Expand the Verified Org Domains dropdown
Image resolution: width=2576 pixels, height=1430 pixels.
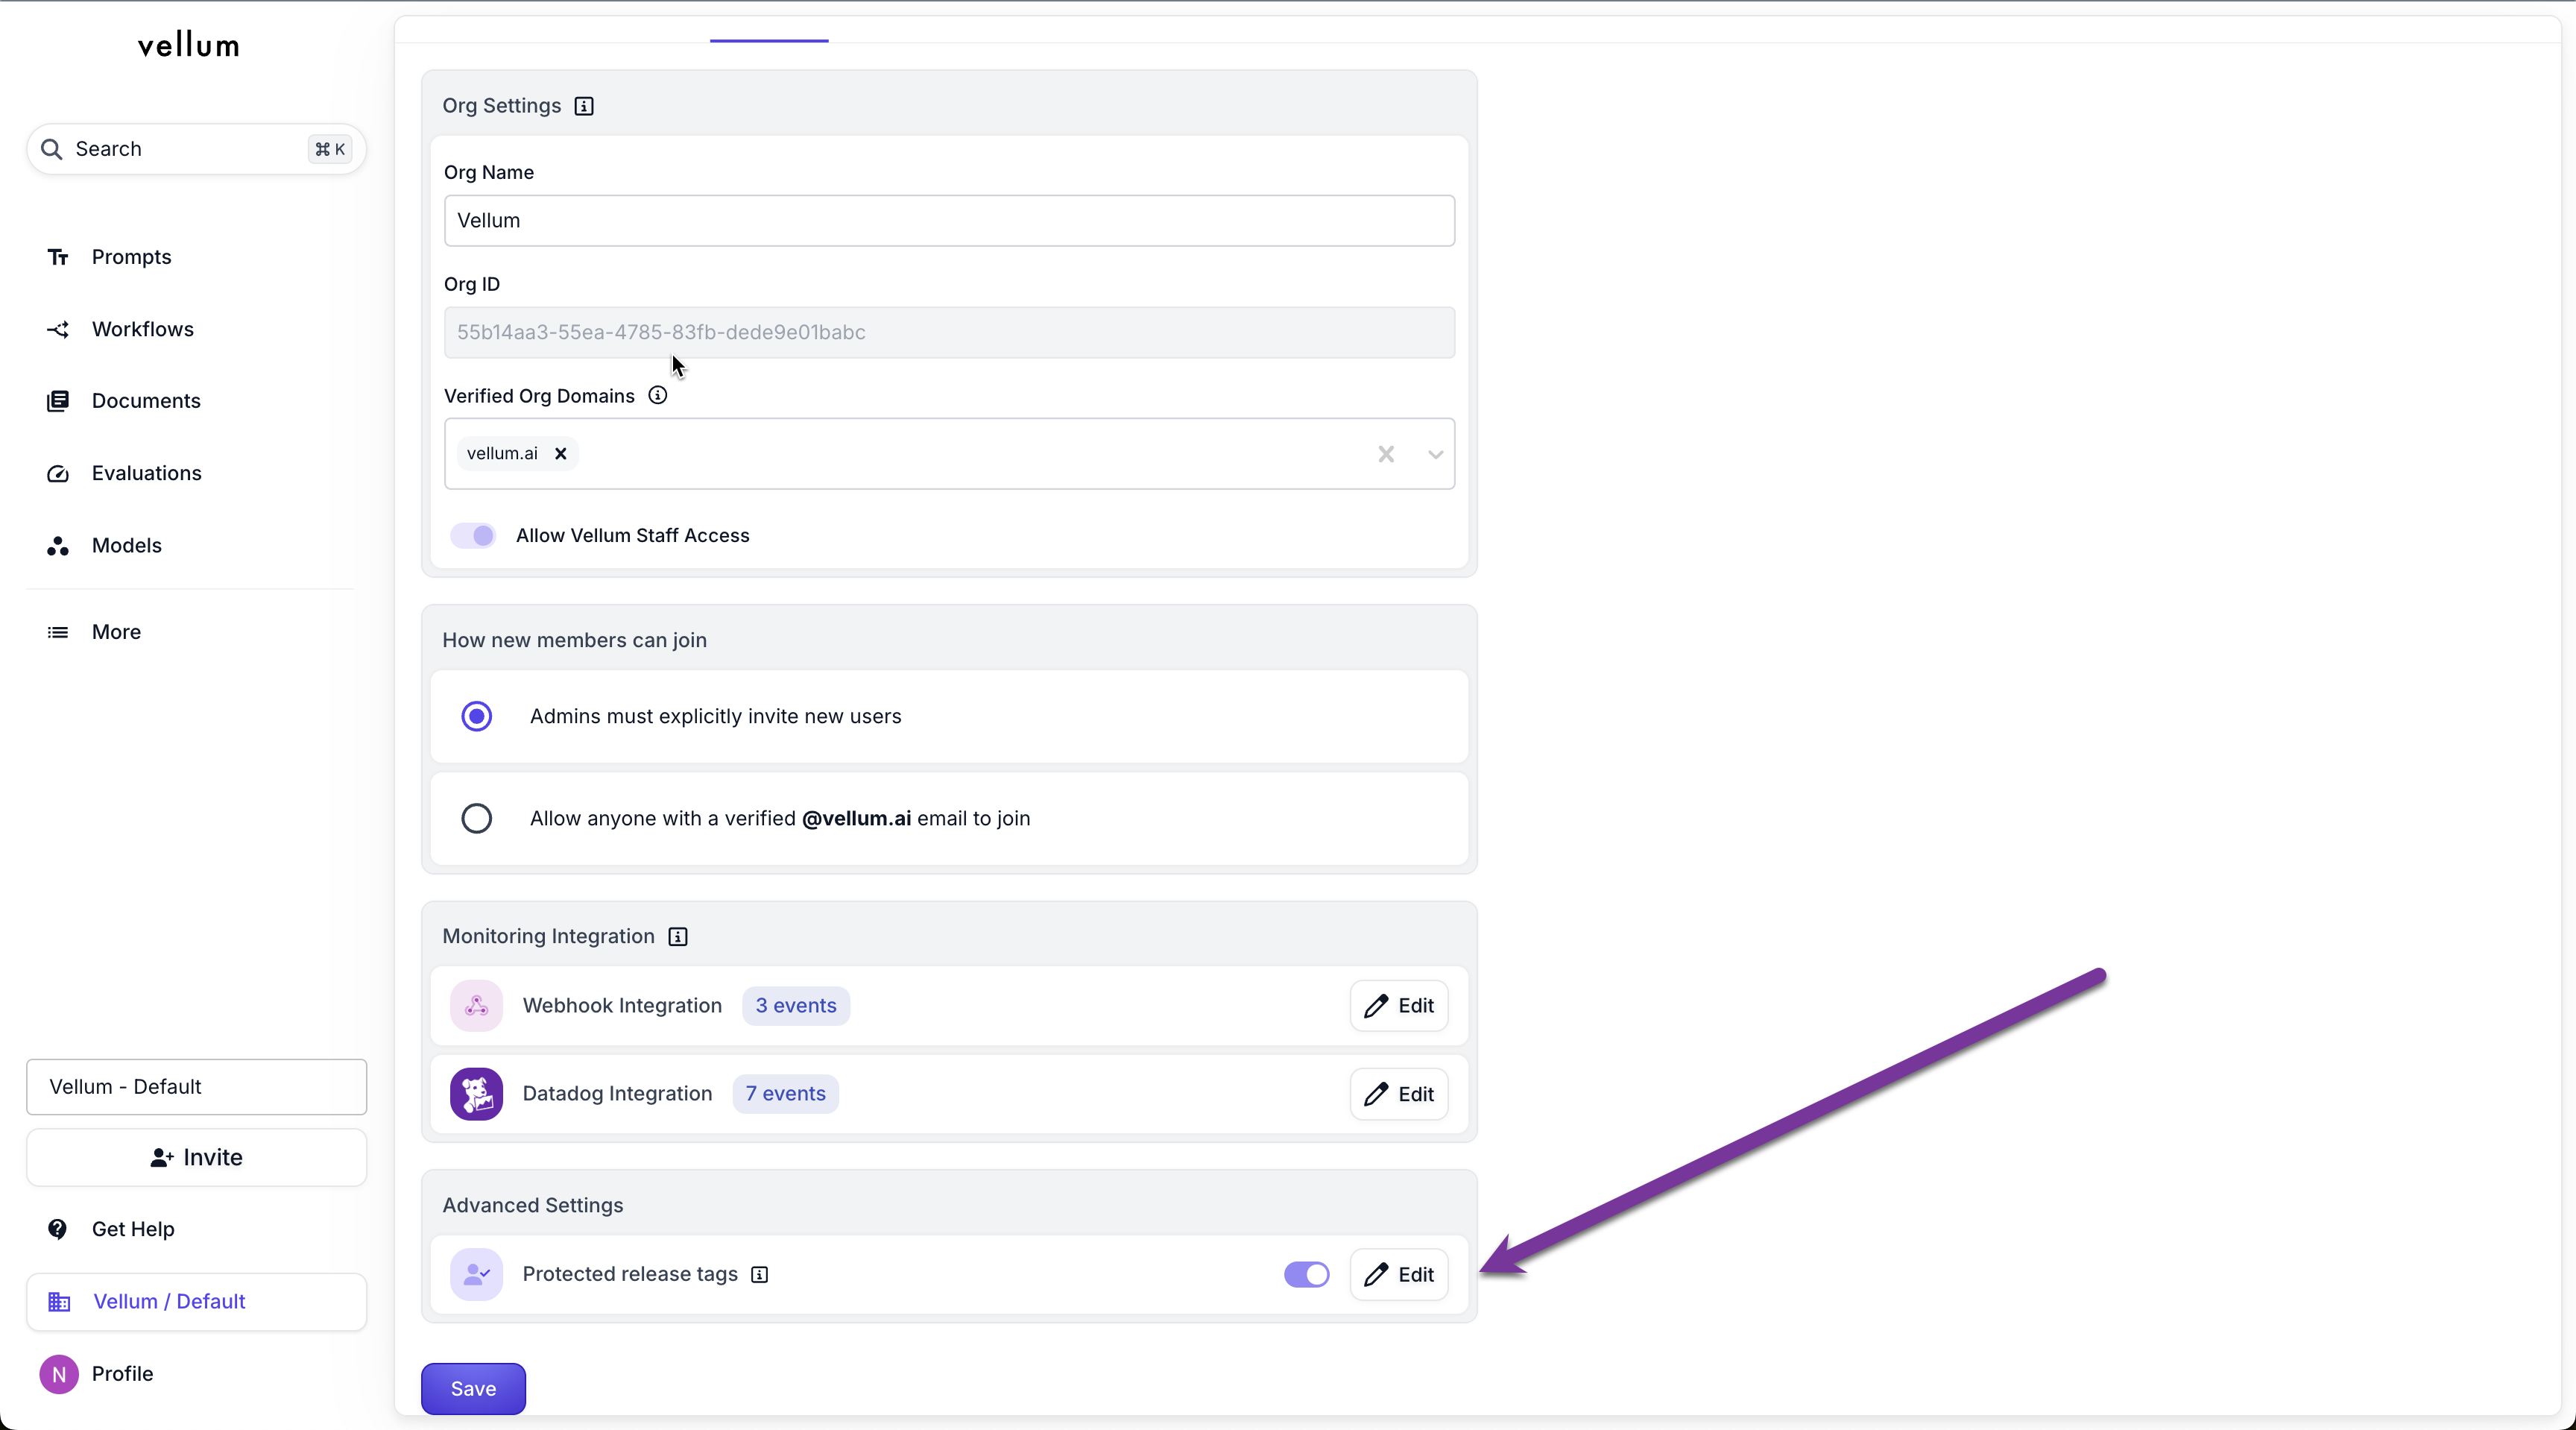1435,454
